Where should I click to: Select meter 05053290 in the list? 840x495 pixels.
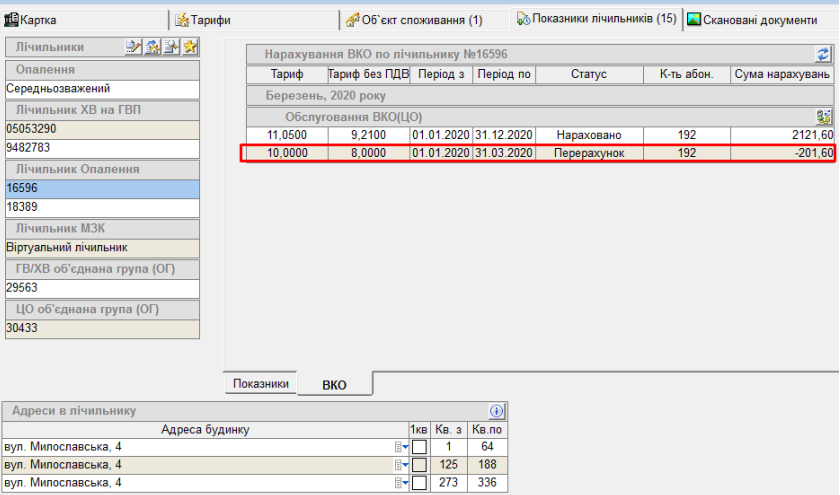coord(101,129)
